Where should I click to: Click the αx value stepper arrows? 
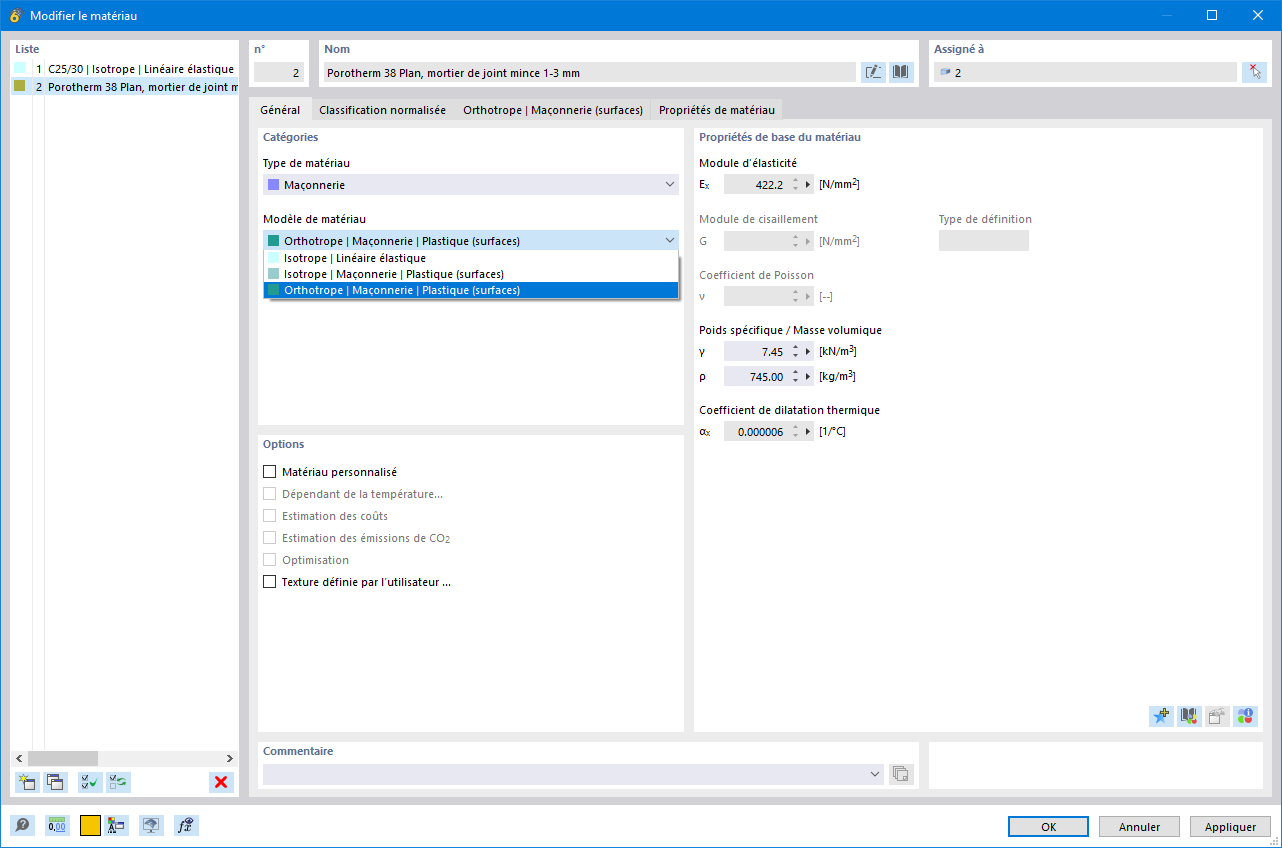pos(795,432)
